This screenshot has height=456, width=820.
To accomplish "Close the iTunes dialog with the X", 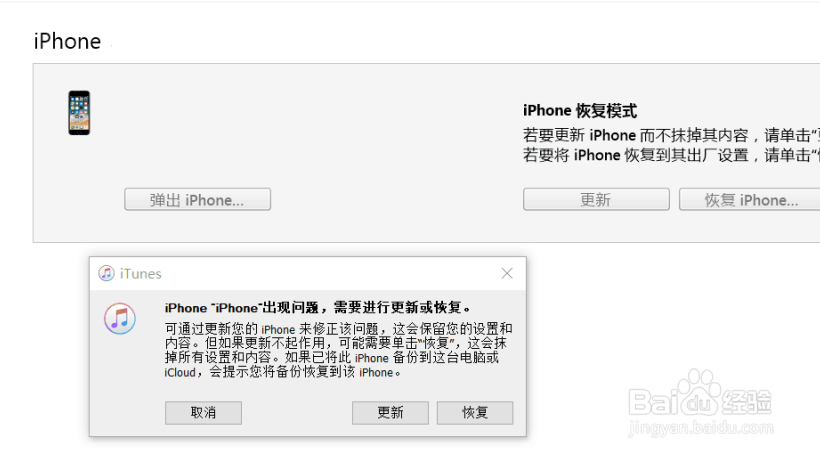I will point(507,273).
